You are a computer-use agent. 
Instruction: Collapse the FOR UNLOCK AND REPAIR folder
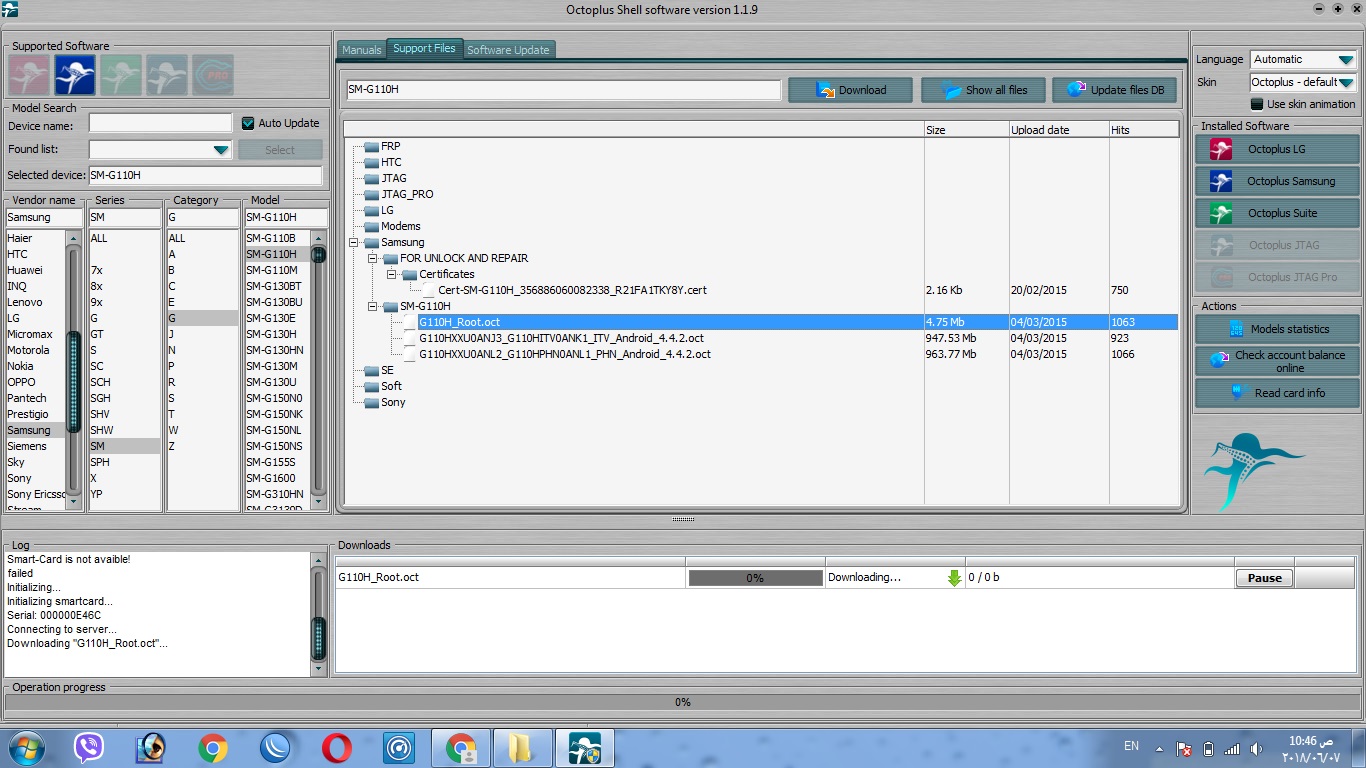373,258
